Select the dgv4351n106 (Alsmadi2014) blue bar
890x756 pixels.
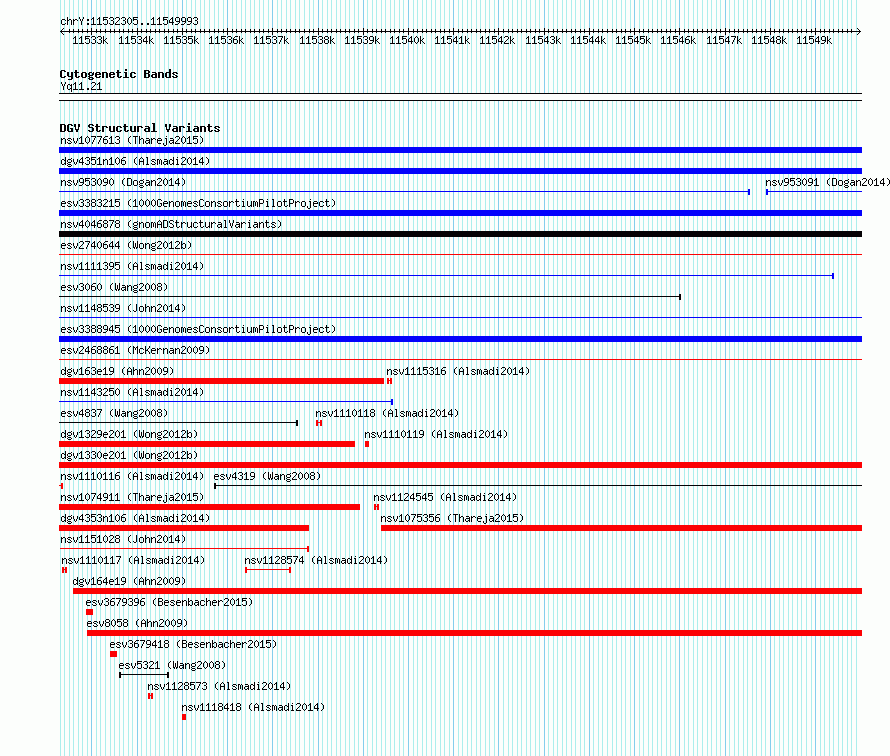tap(460, 171)
